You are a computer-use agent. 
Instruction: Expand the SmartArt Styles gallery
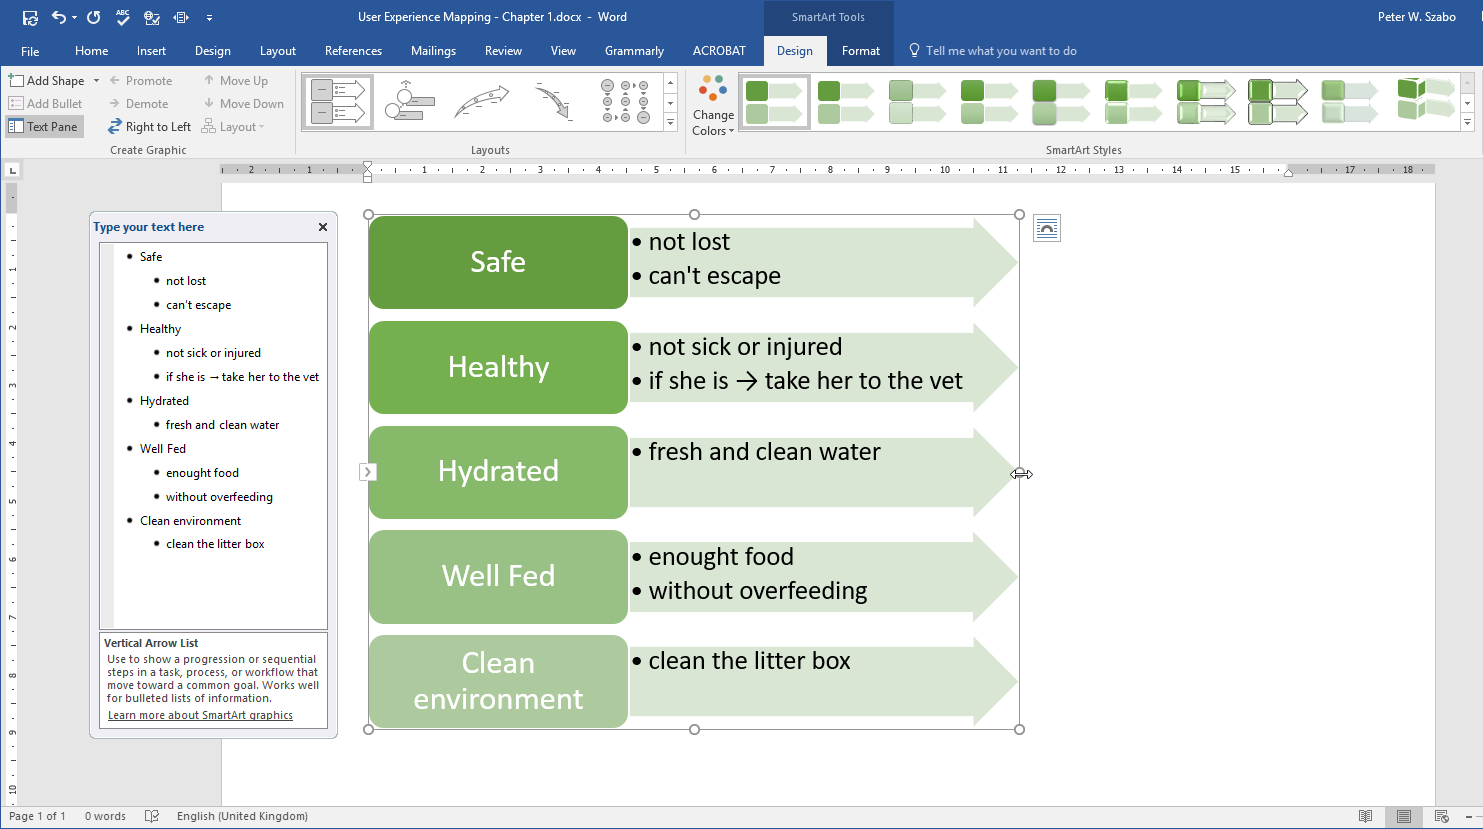pos(1467,123)
